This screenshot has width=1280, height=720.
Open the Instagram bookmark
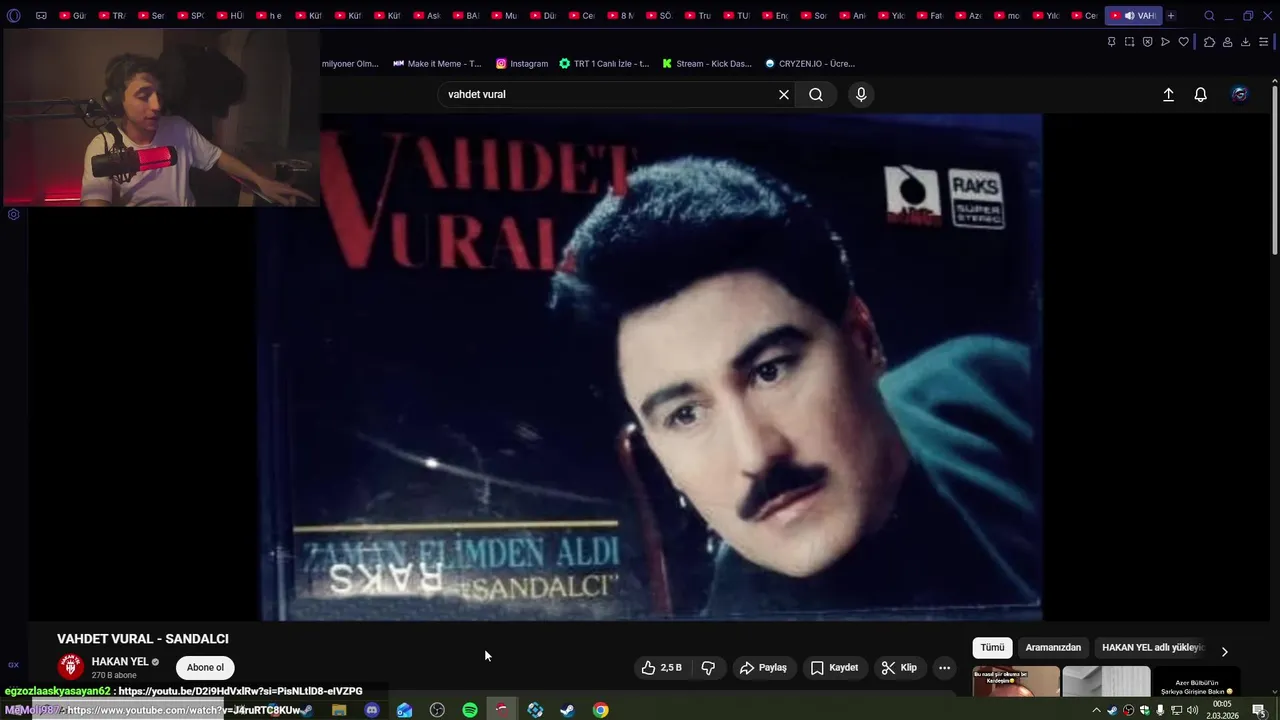pos(522,63)
